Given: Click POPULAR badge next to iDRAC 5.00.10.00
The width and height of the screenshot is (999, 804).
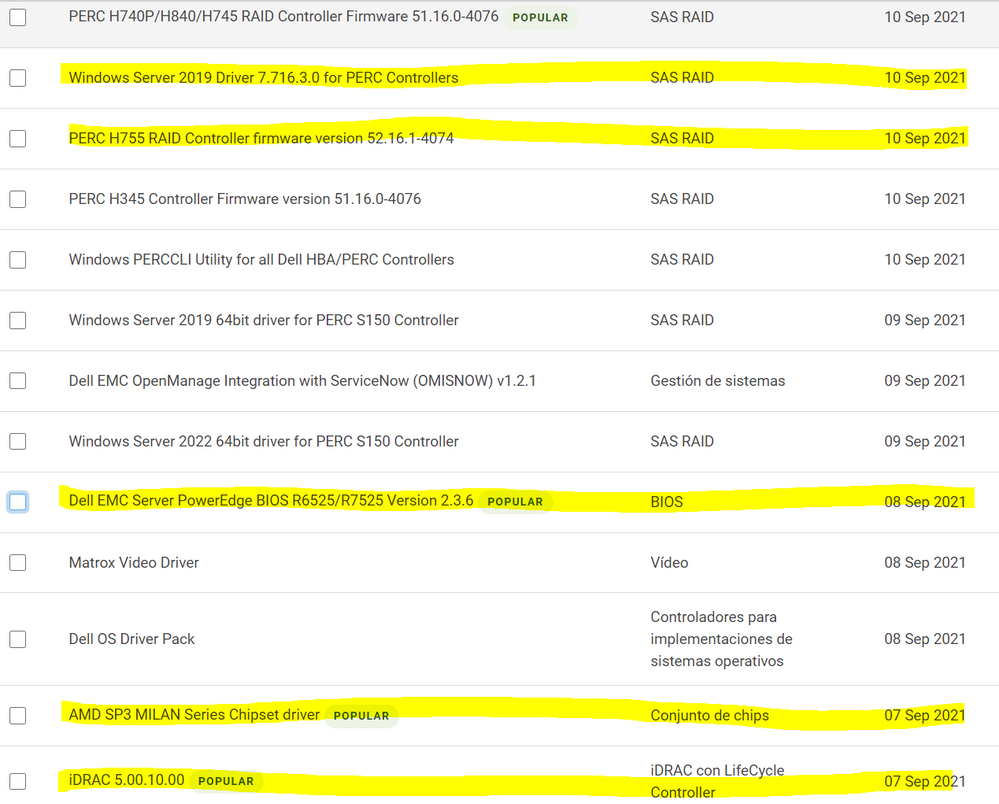Looking at the screenshot, I should [226, 781].
